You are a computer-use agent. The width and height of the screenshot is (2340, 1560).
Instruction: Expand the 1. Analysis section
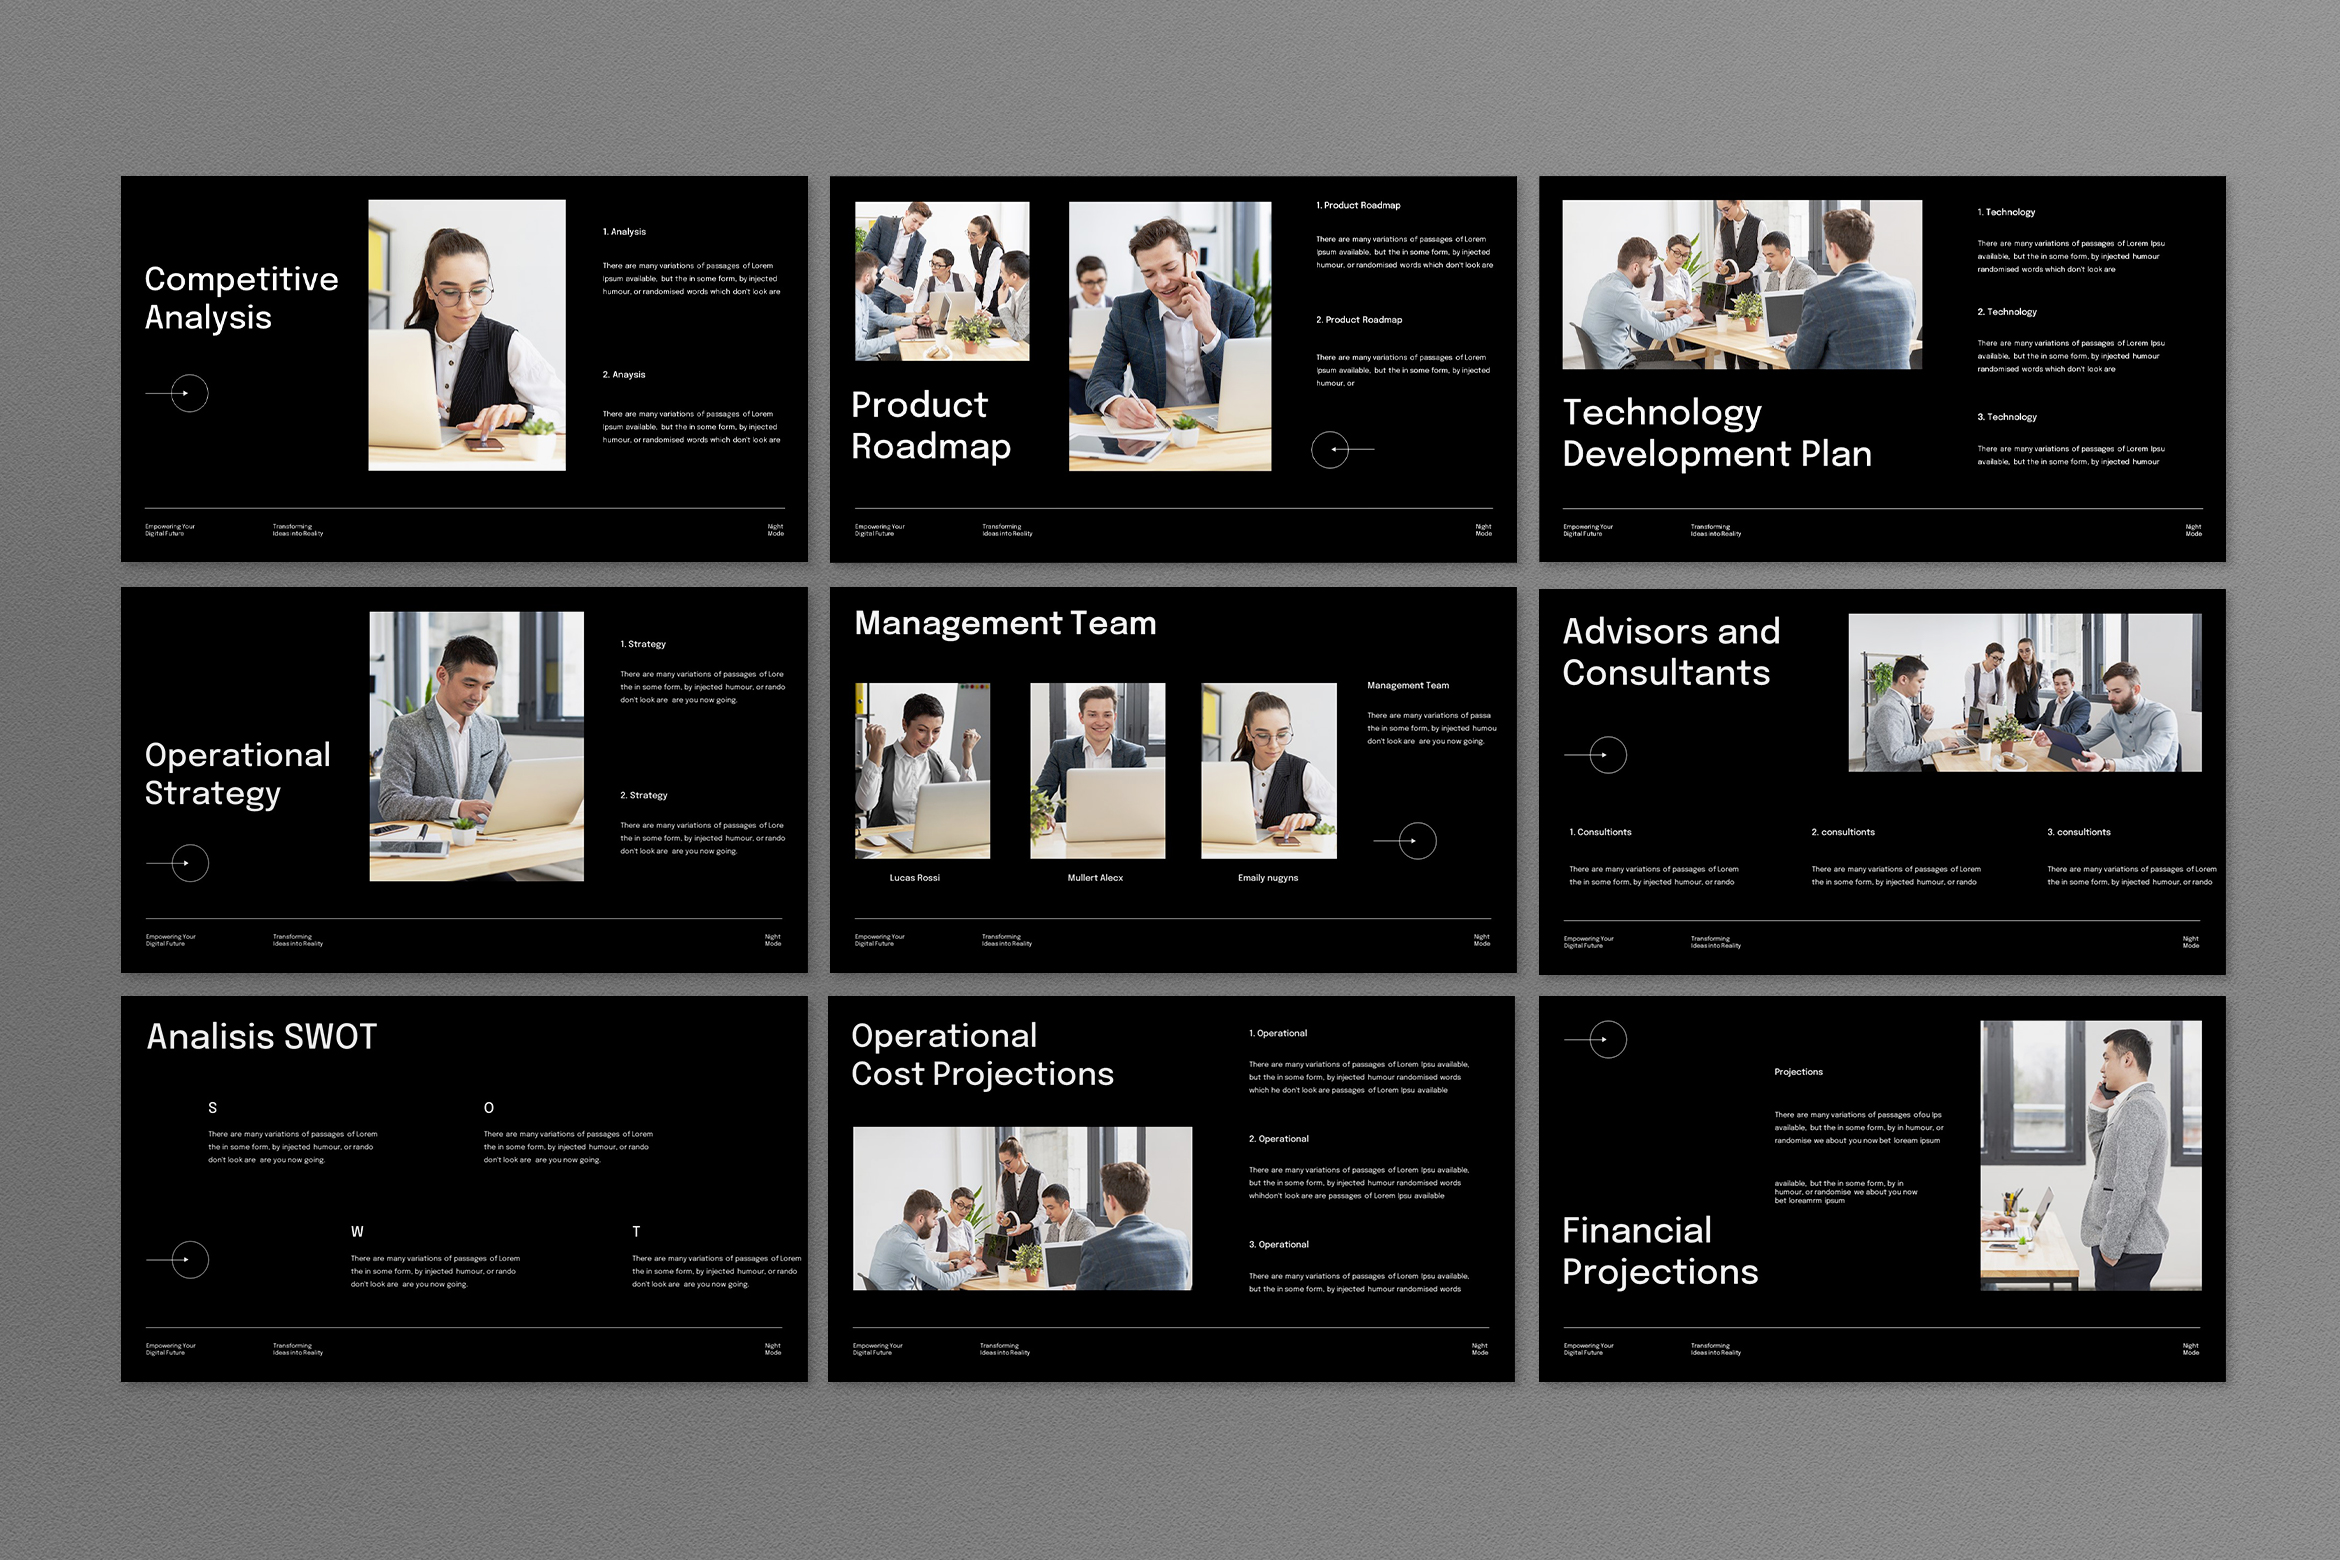point(623,231)
